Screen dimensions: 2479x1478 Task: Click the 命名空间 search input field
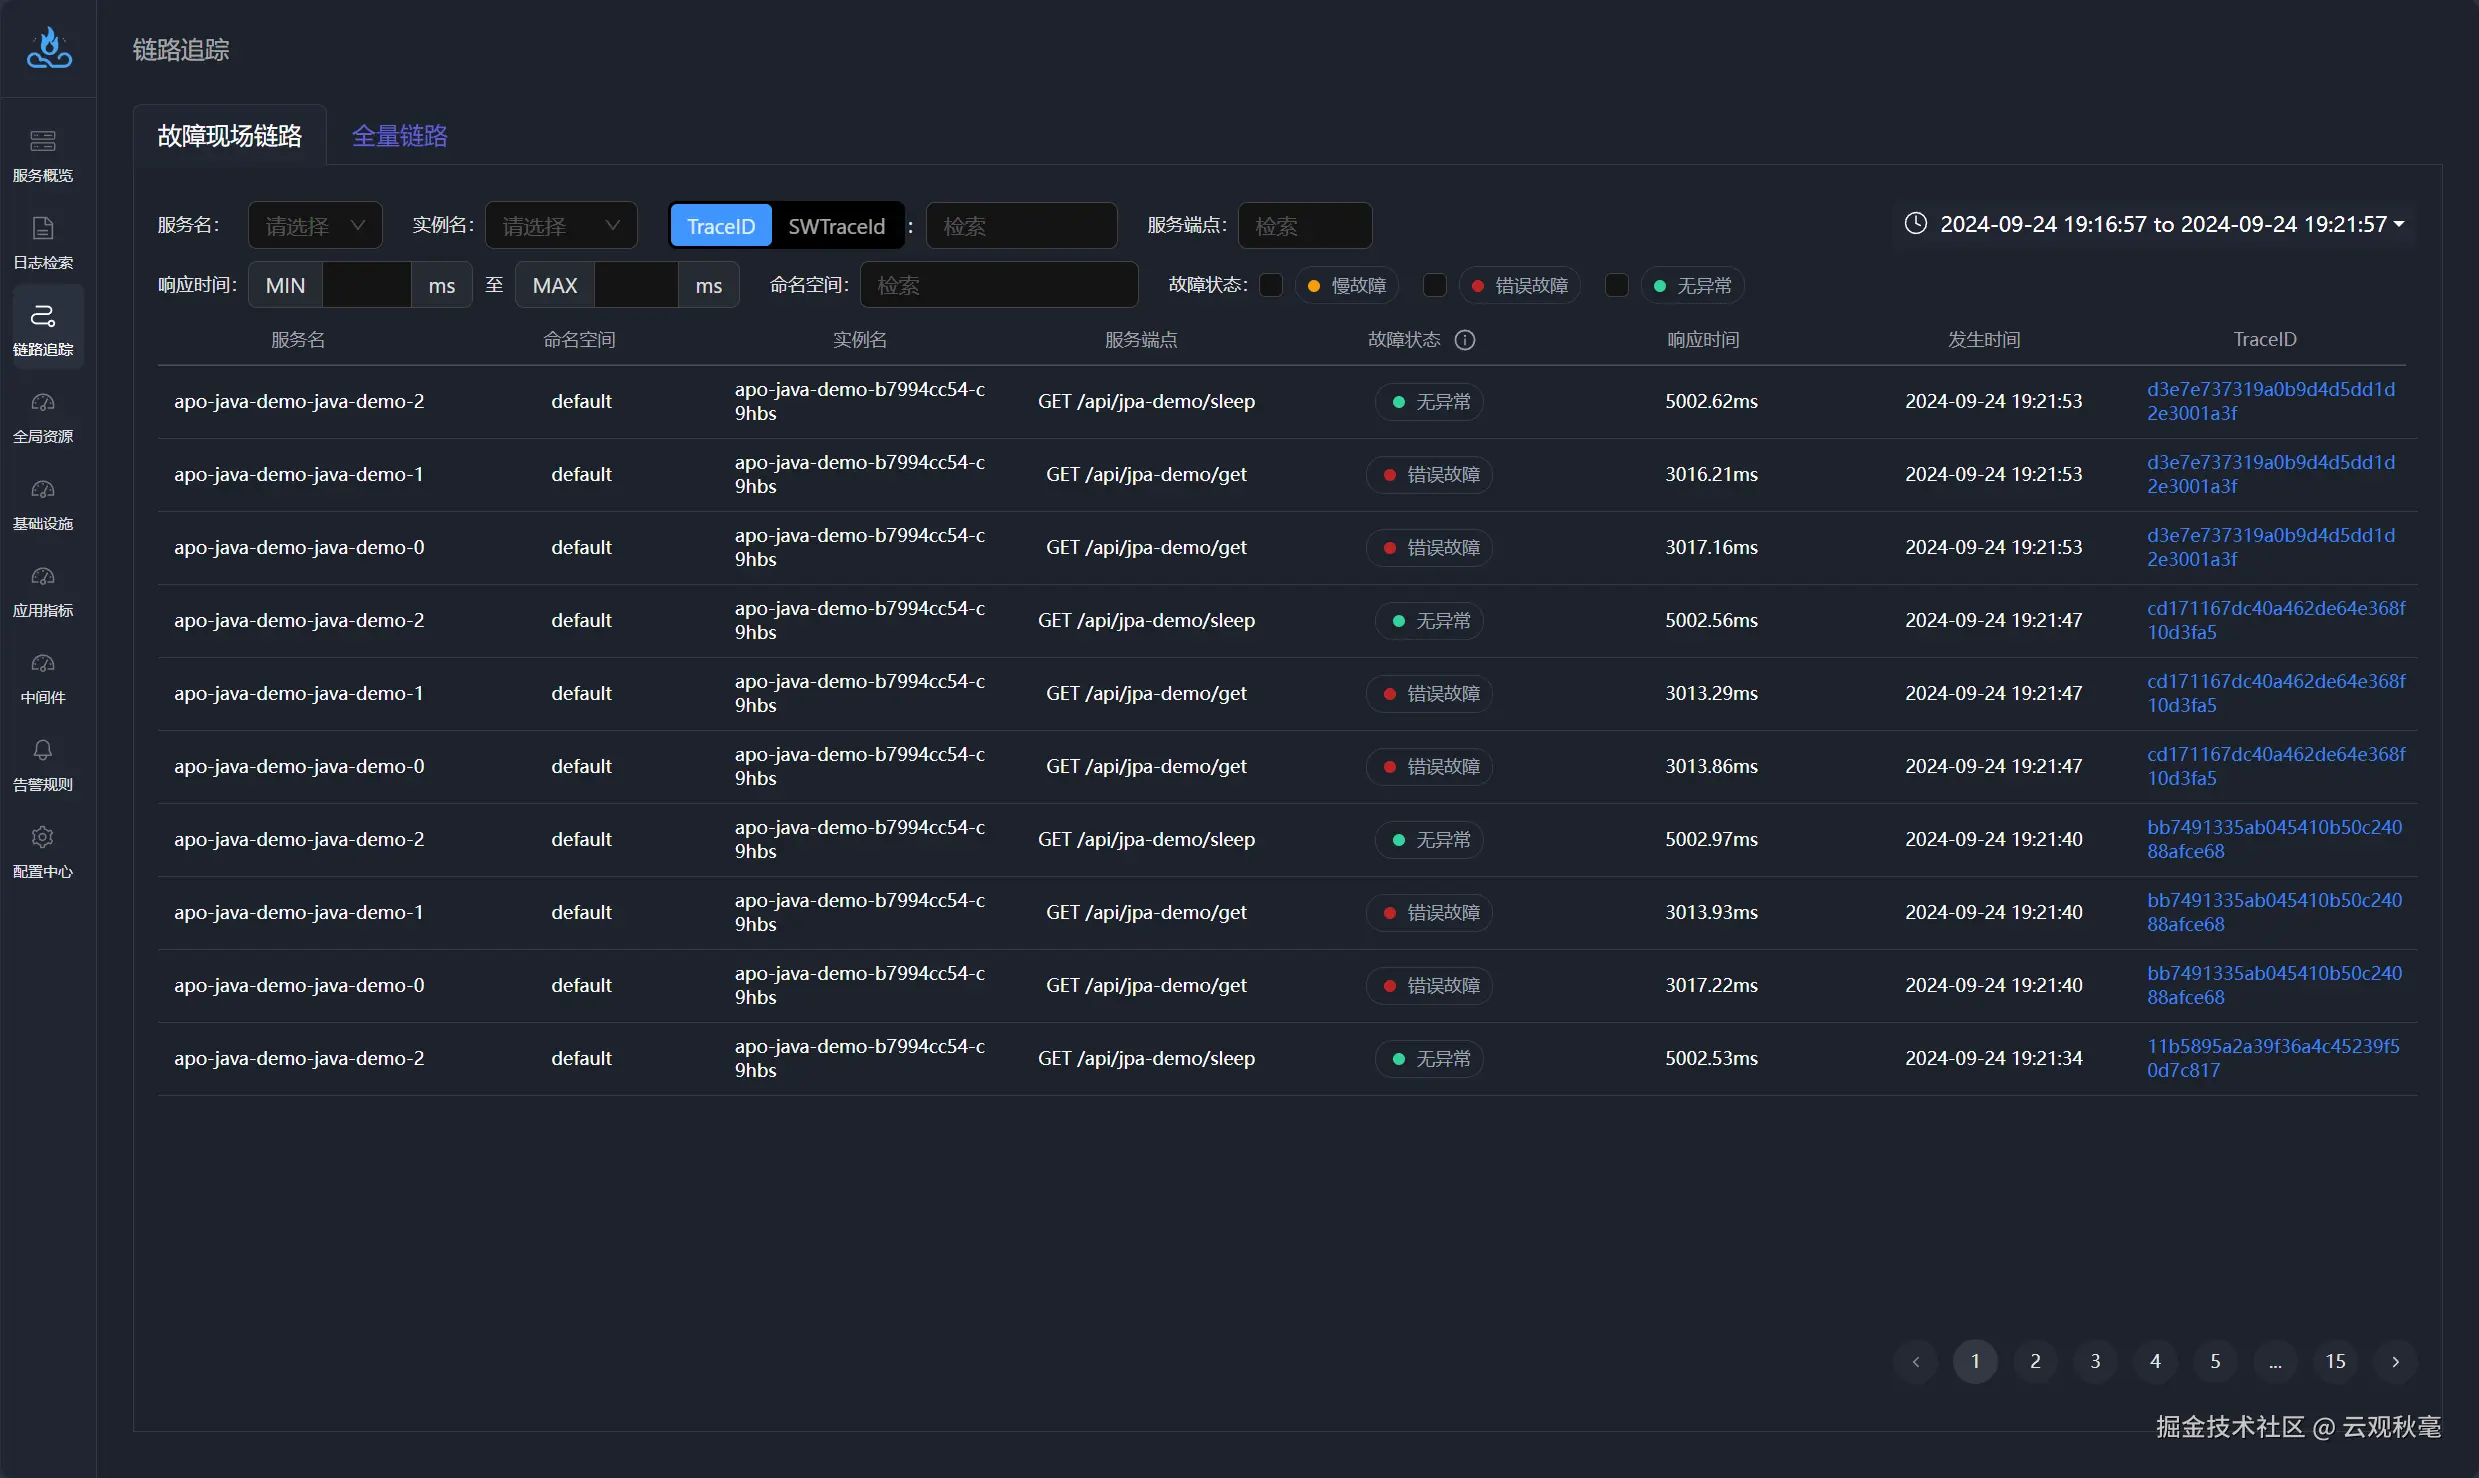[x=998, y=285]
